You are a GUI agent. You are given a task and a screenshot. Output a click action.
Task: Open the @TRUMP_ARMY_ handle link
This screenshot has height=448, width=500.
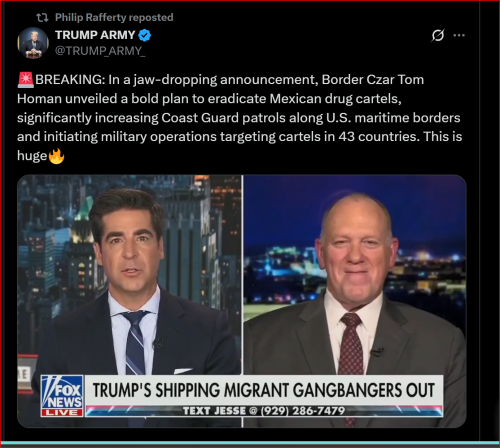coord(100,51)
